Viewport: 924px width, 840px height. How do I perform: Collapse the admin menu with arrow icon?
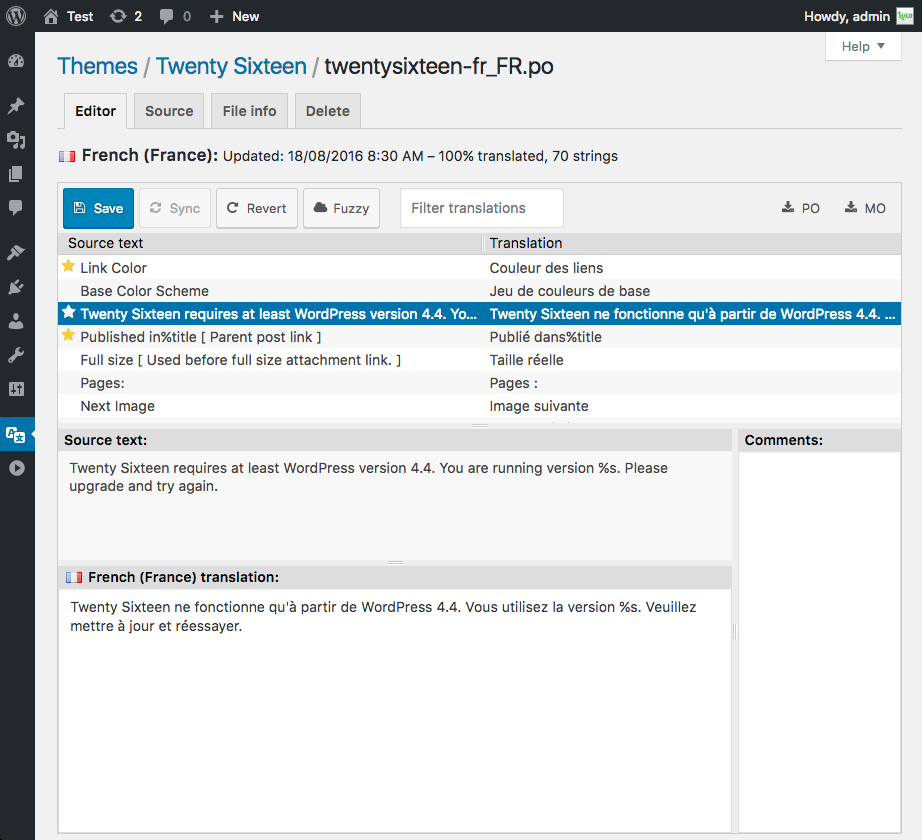16,467
